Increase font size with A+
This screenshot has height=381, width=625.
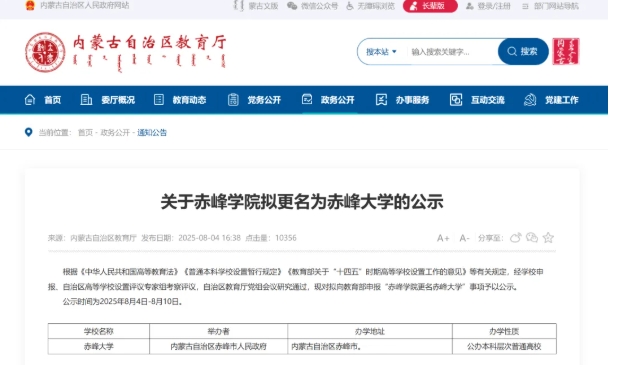click(443, 238)
